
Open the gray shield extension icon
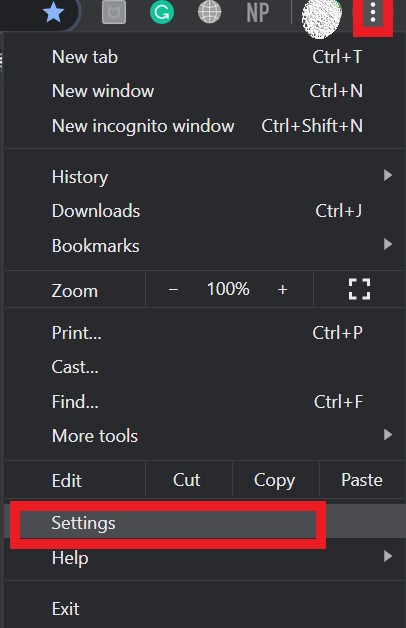[x=114, y=12]
